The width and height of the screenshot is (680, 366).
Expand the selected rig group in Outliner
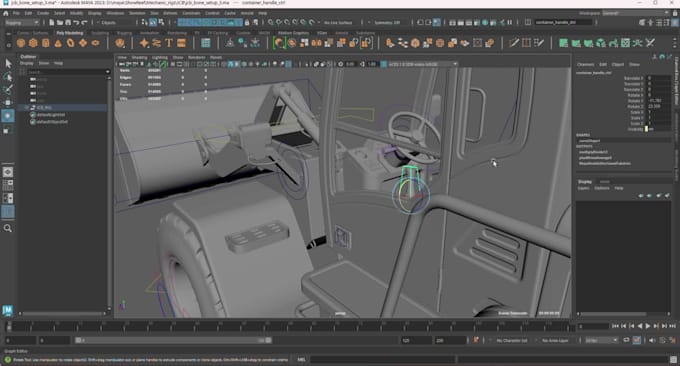pos(27,108)
